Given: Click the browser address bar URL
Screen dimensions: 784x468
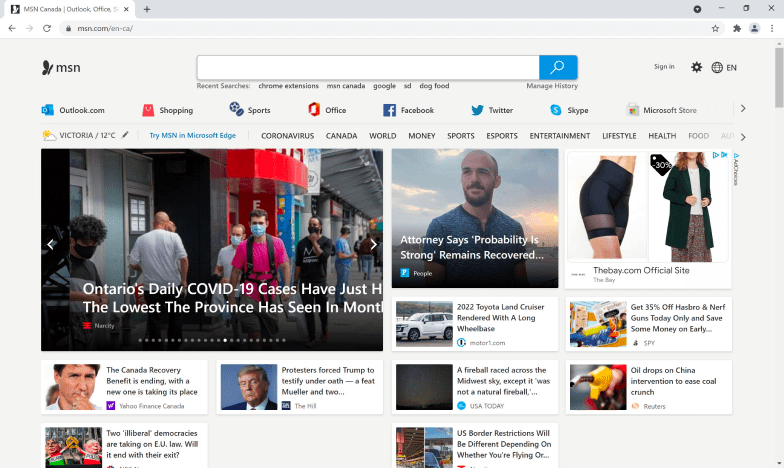Looking at the screenshot, I should (105, 28).
